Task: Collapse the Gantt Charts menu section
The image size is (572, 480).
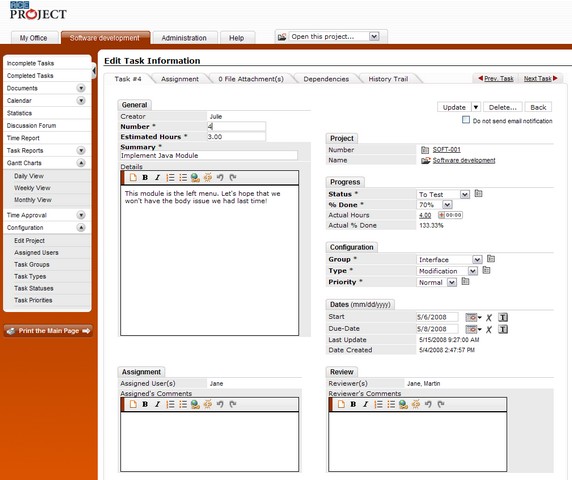Action: tap(81, 163)
